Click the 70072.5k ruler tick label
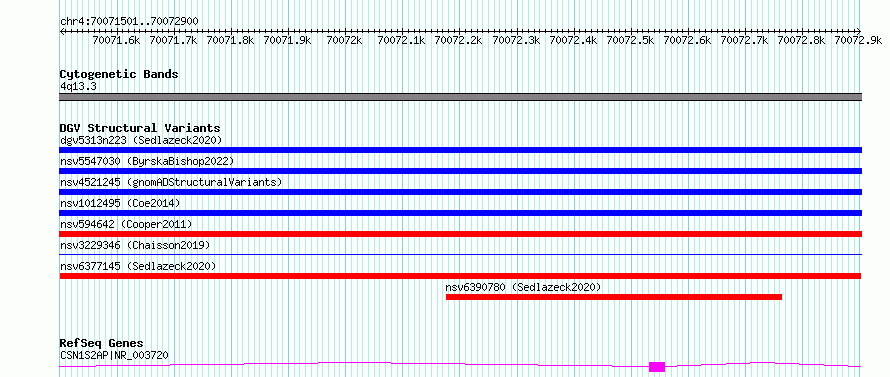 pyautogui.click(x=630, y=40)
